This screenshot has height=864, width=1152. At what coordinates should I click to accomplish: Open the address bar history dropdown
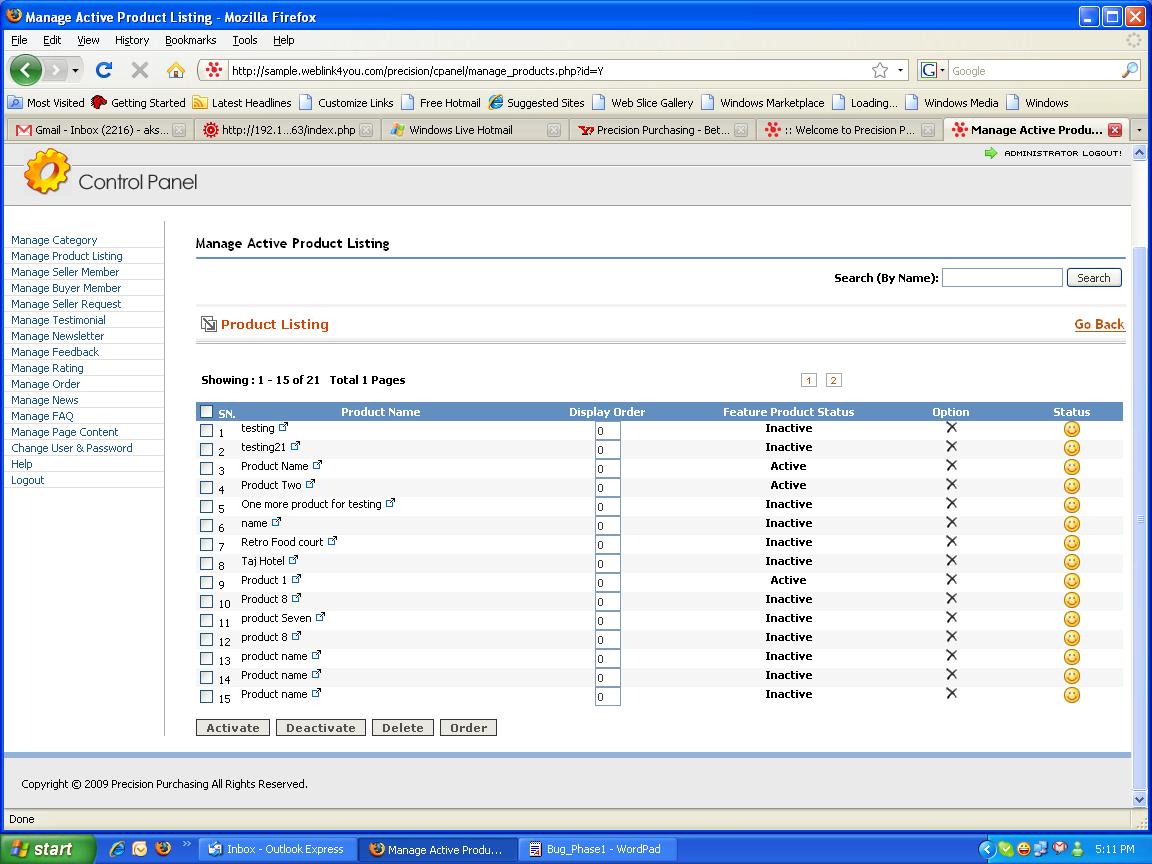coord(900,71)
